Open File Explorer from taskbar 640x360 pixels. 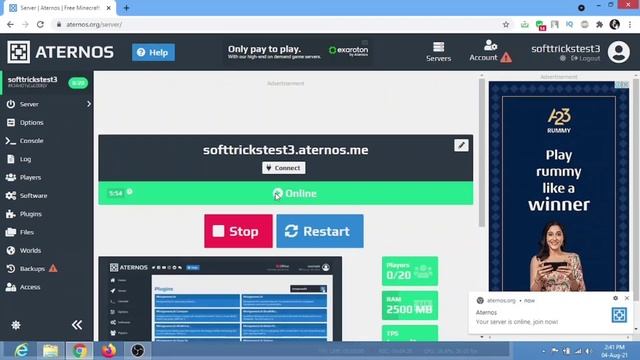(x=50, y=351)
